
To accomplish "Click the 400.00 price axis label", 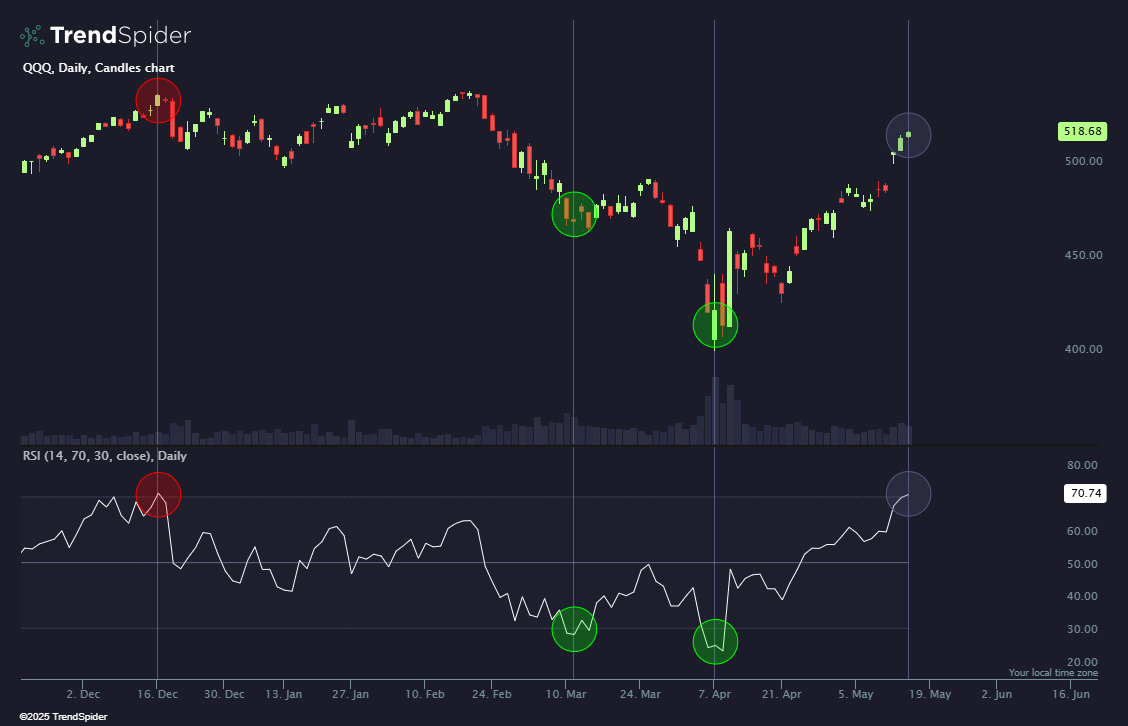I will coord(1083,349).
